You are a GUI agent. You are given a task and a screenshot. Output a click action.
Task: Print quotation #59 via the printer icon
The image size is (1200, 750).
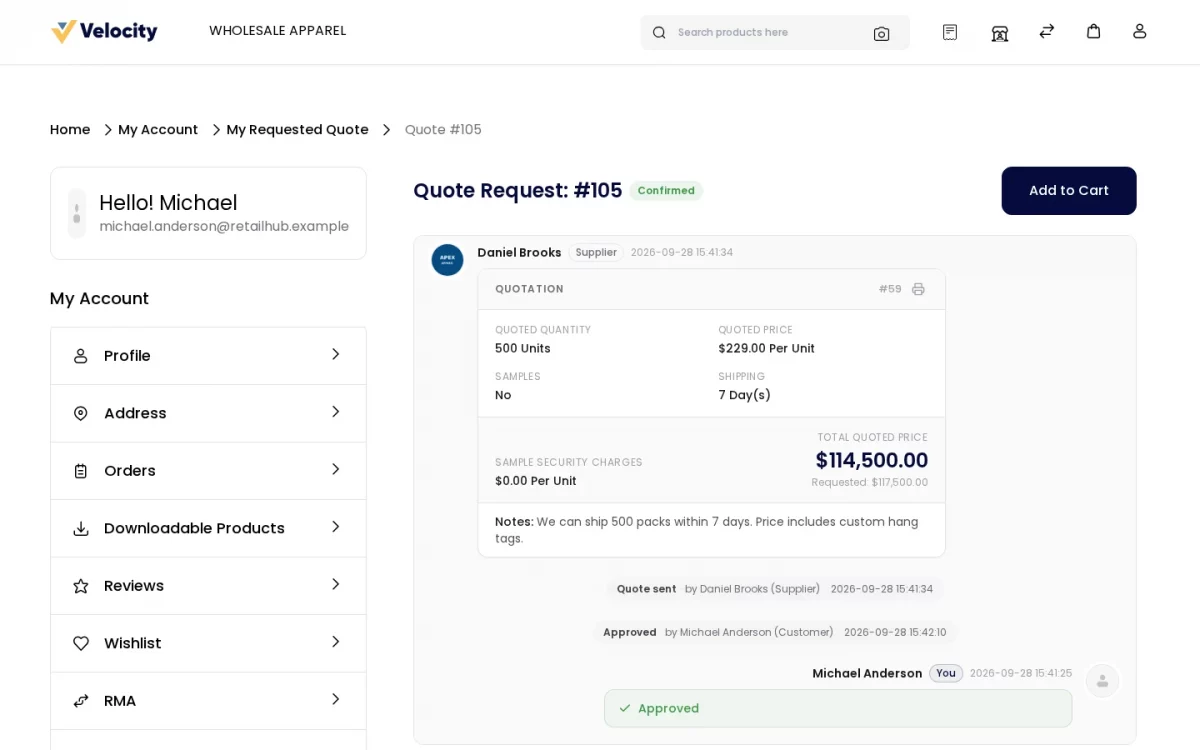click(x=918, y=289)
